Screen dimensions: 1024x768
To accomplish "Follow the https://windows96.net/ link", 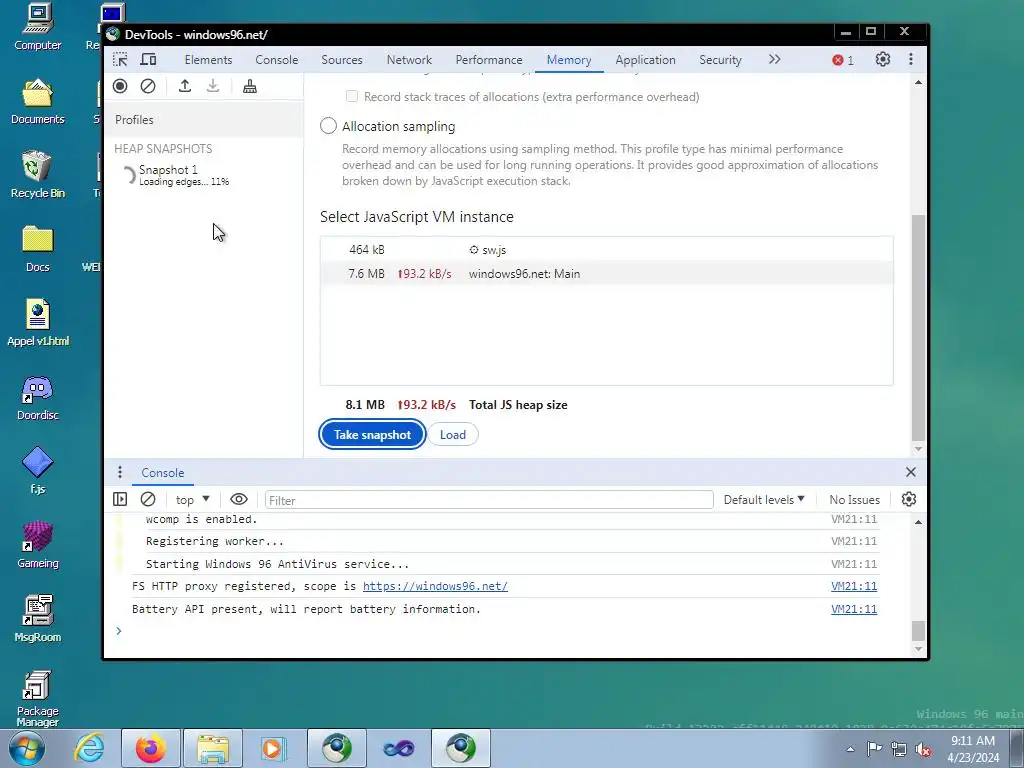I will pyautogui.click(x=435, y=586).
